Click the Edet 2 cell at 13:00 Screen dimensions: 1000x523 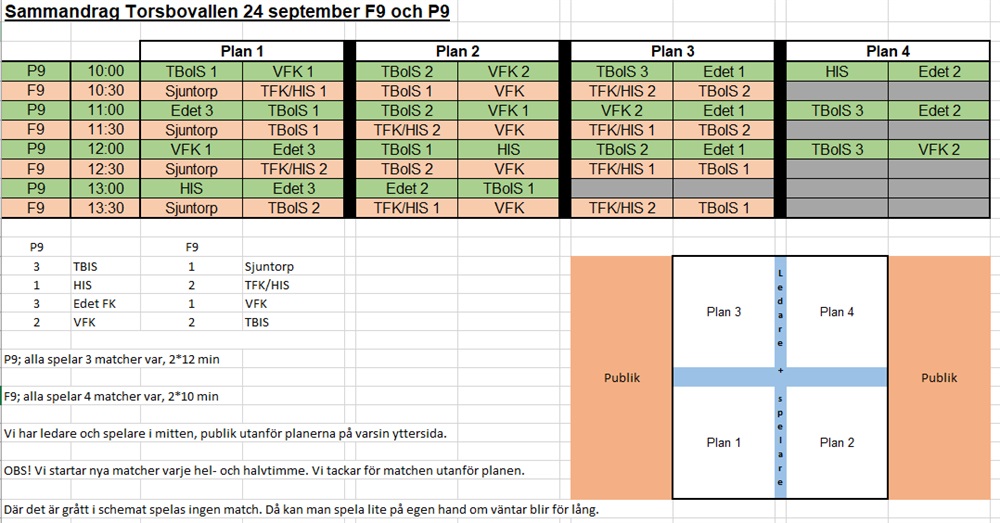pos(406,189)
